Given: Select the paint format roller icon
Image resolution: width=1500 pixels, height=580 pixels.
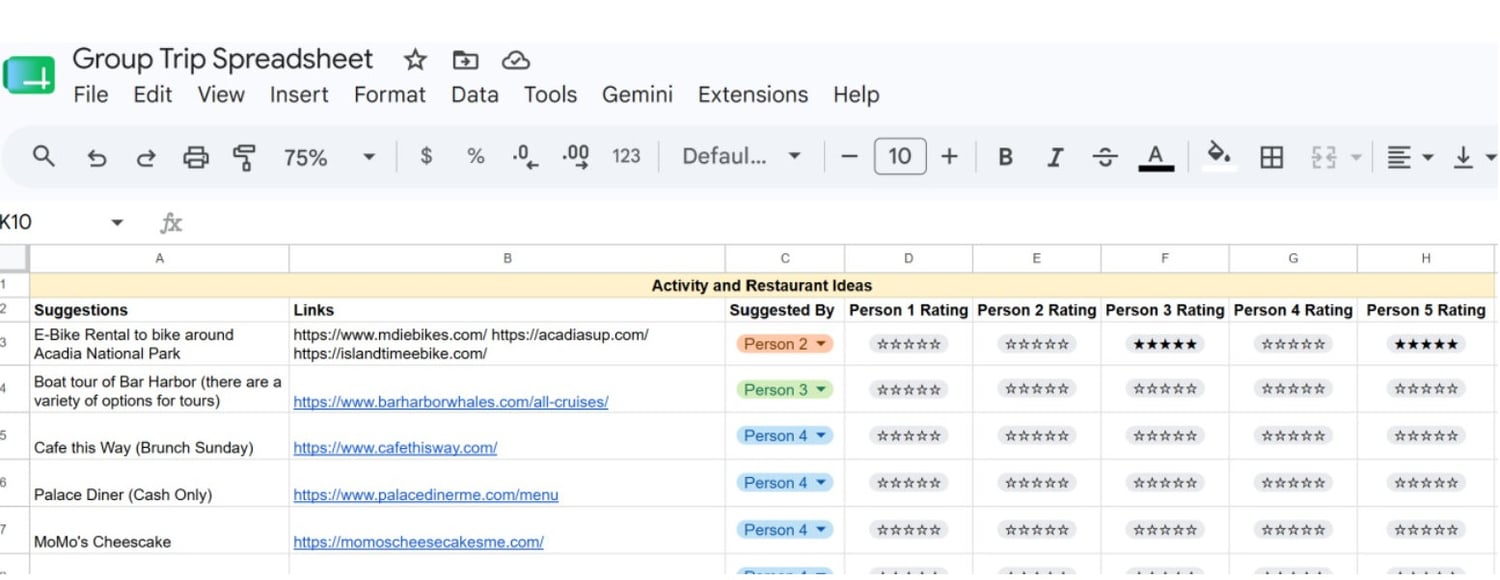Looking at the screenshot, I should point(244,157).
